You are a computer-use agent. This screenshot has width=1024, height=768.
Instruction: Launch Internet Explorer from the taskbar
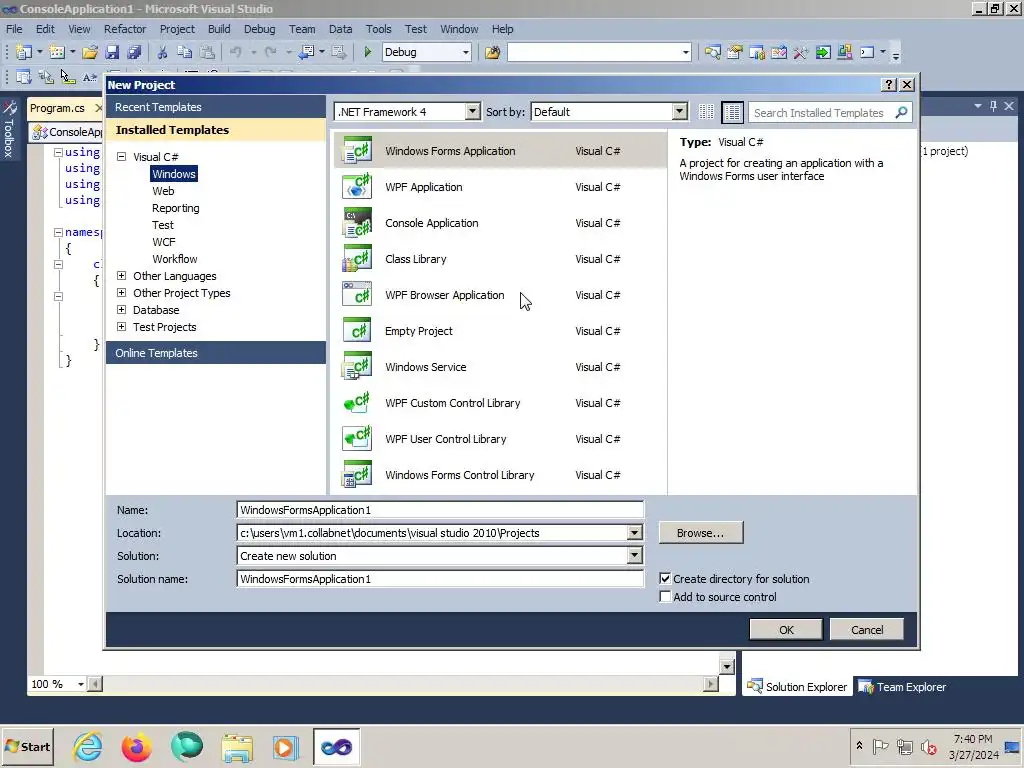click(x=88, y=746)
